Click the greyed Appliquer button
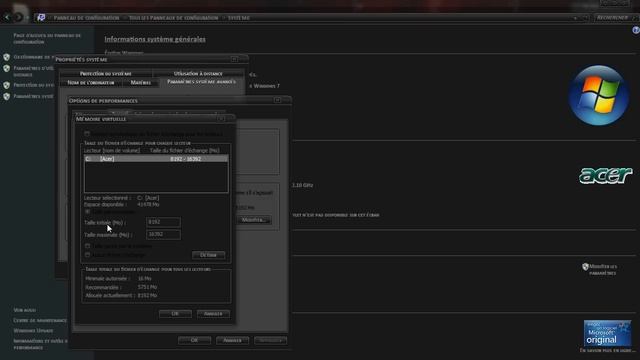This screenshot has height=360, width=640. tap(270, 340)
